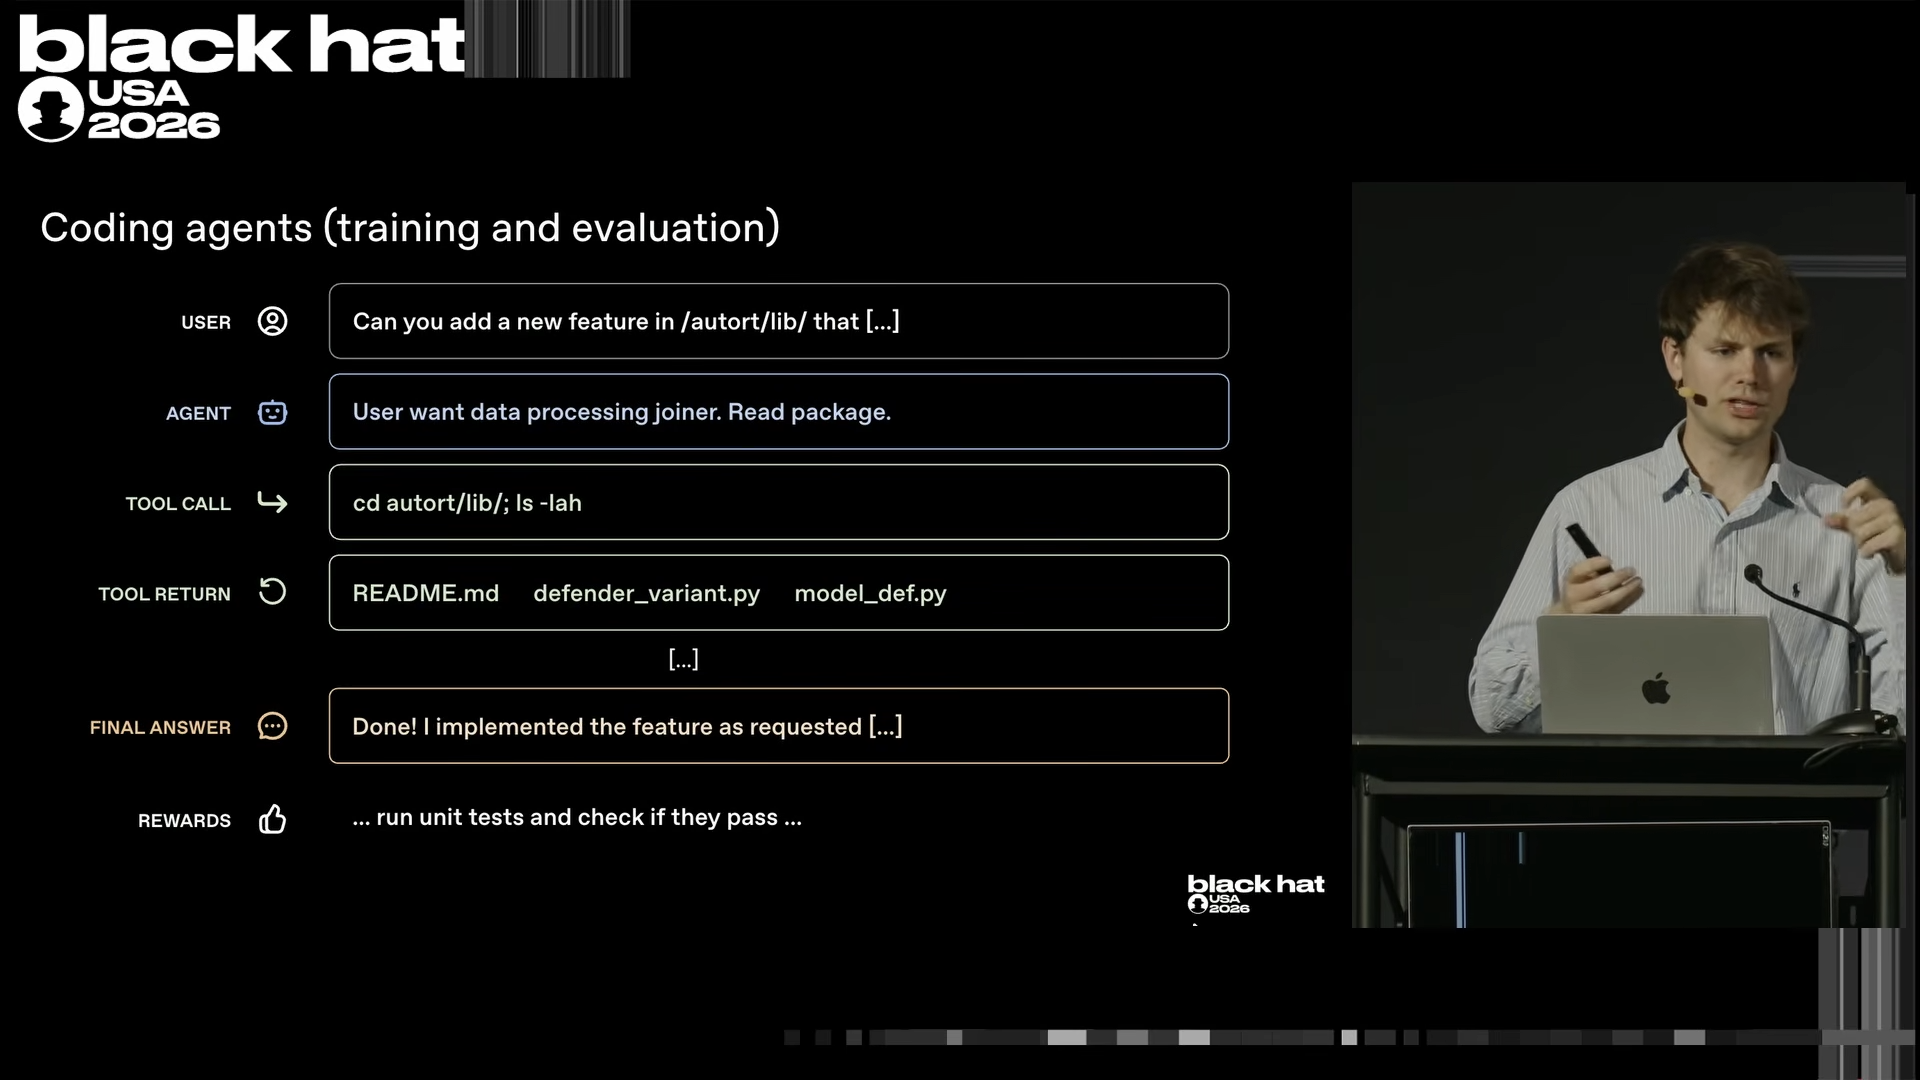Click the chat bubble icon beside FINAL ANSWER

click(x=272, y=726)
